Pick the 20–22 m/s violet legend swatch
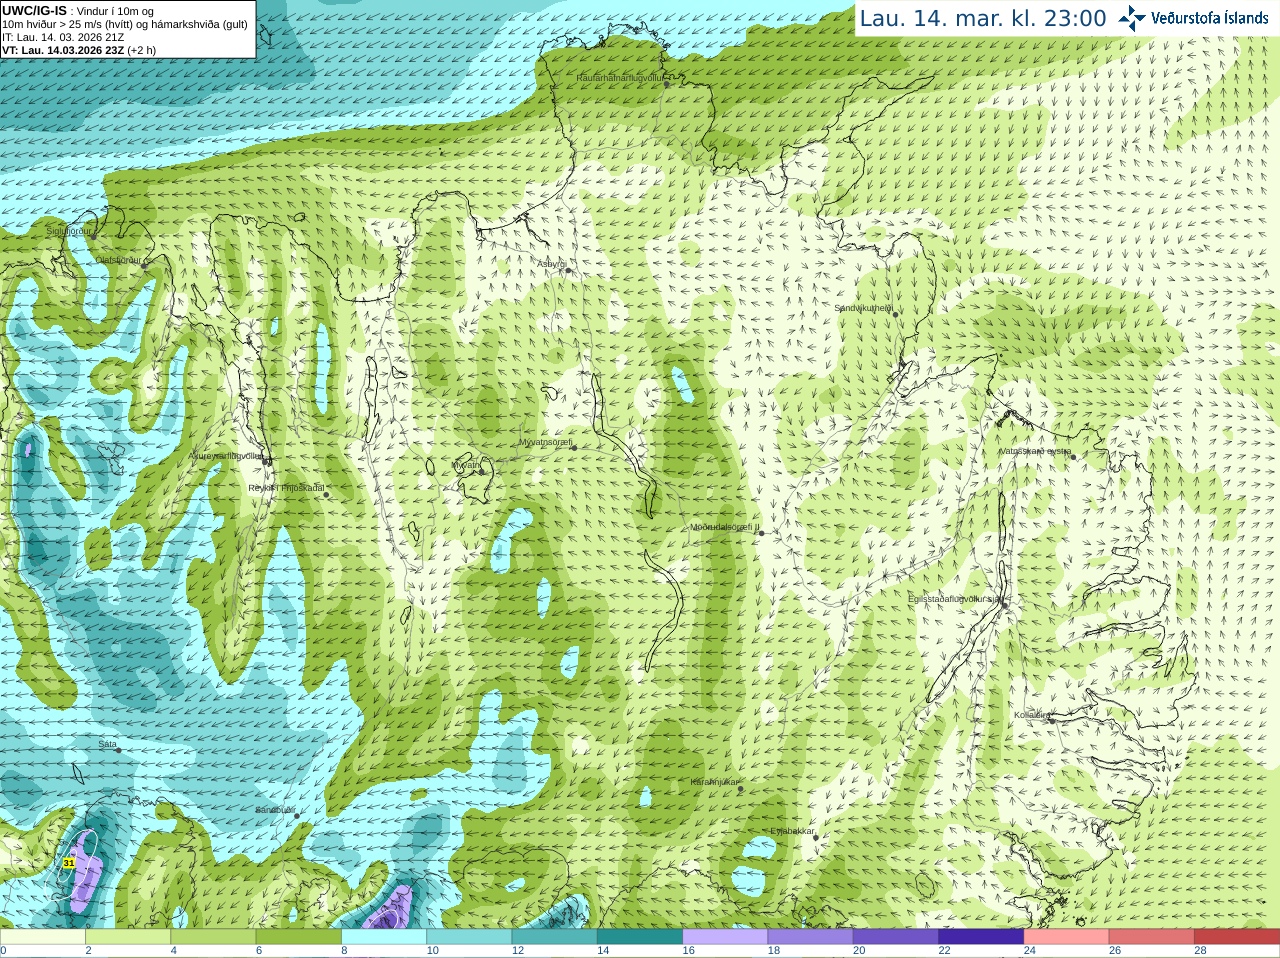Screen dimensions: 1280x958 pyautogui.click(x=896, y=937)
